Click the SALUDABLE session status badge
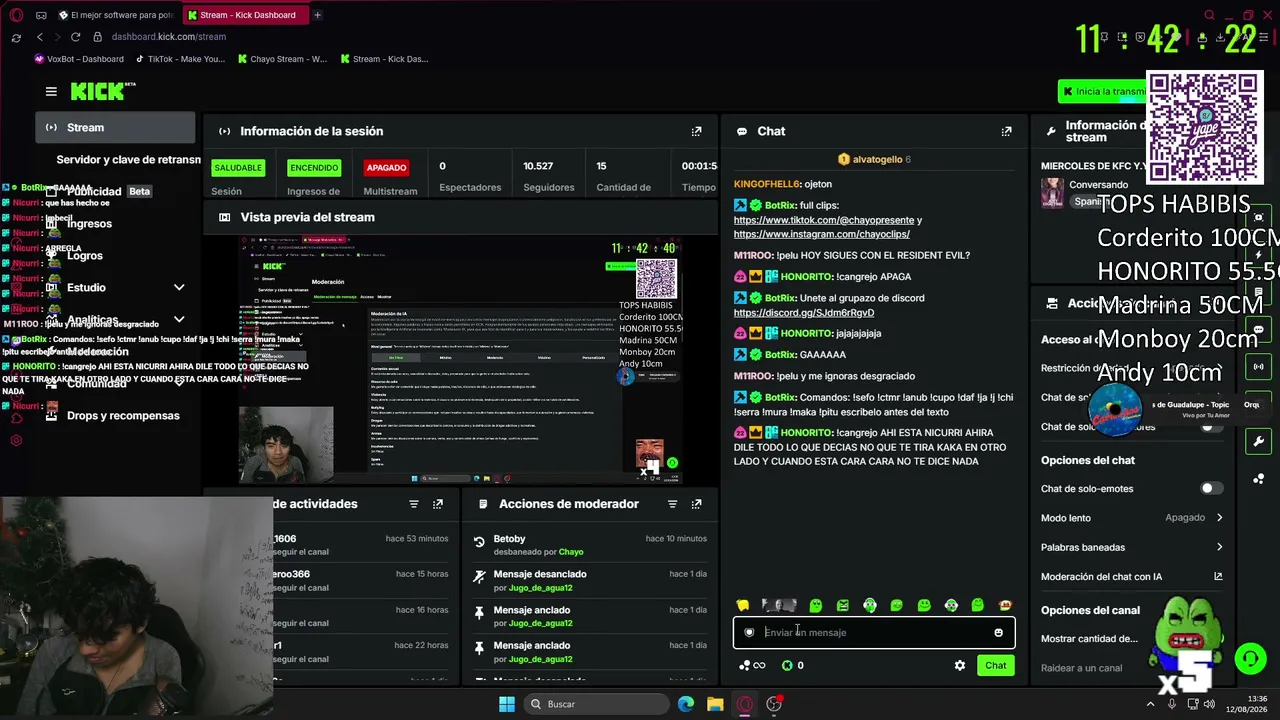The width and height of the screenshot is (1280, 720). (237, 168)
